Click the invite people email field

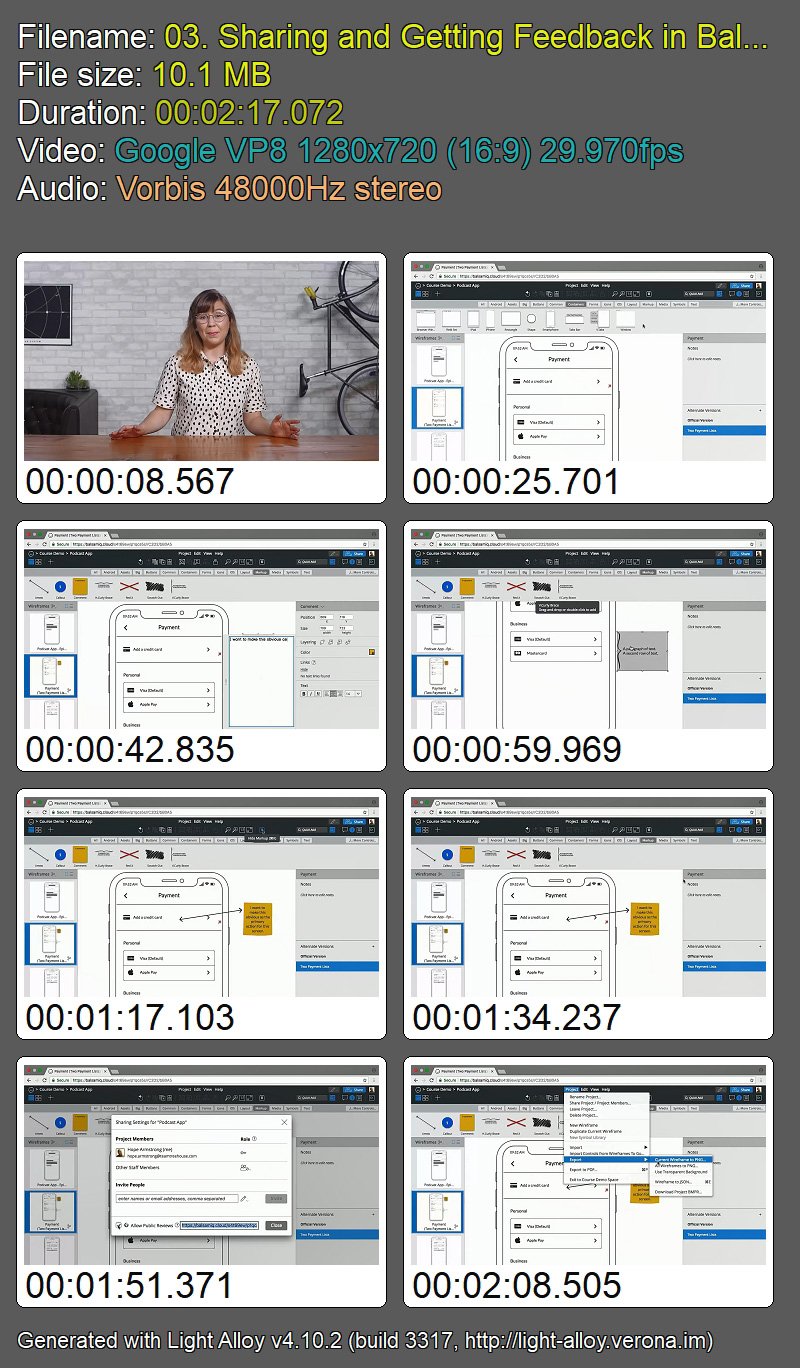177,1198
